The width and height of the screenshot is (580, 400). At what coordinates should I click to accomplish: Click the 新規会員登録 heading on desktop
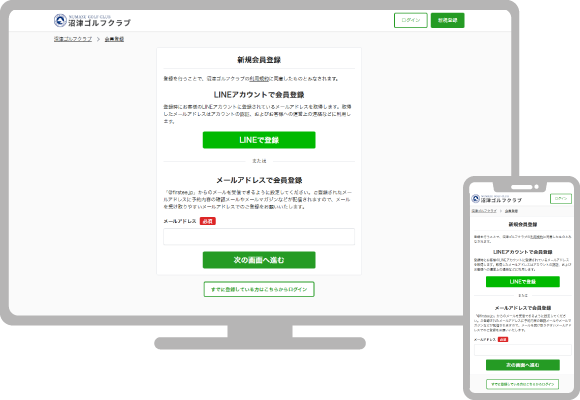259,60
